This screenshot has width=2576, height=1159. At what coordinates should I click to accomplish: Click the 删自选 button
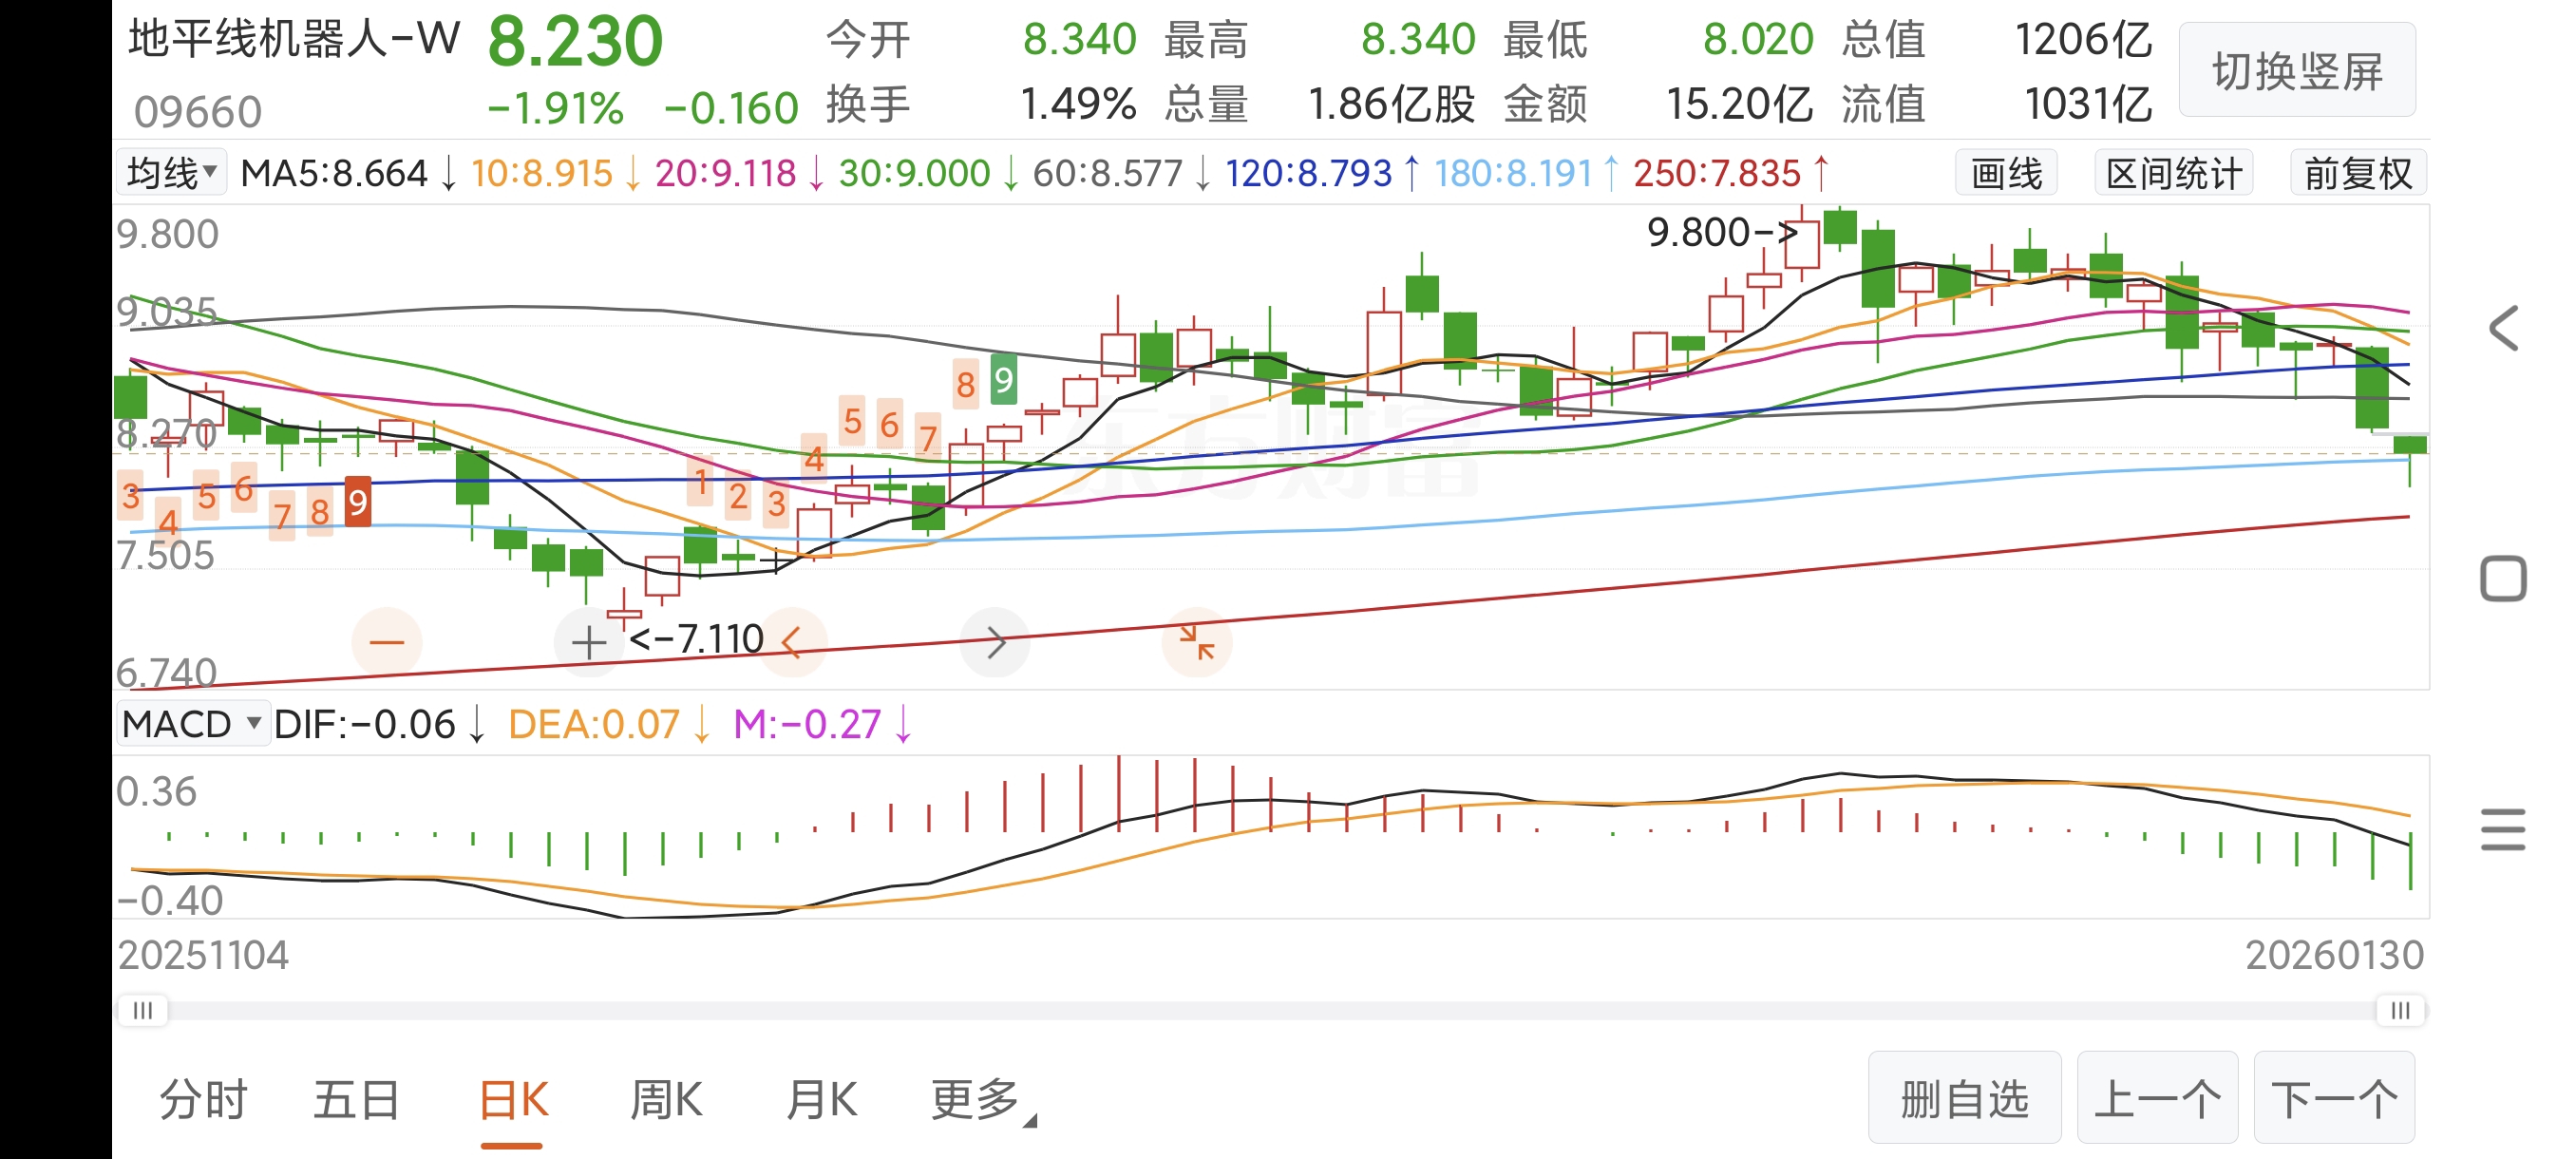pos(1964,1098)
